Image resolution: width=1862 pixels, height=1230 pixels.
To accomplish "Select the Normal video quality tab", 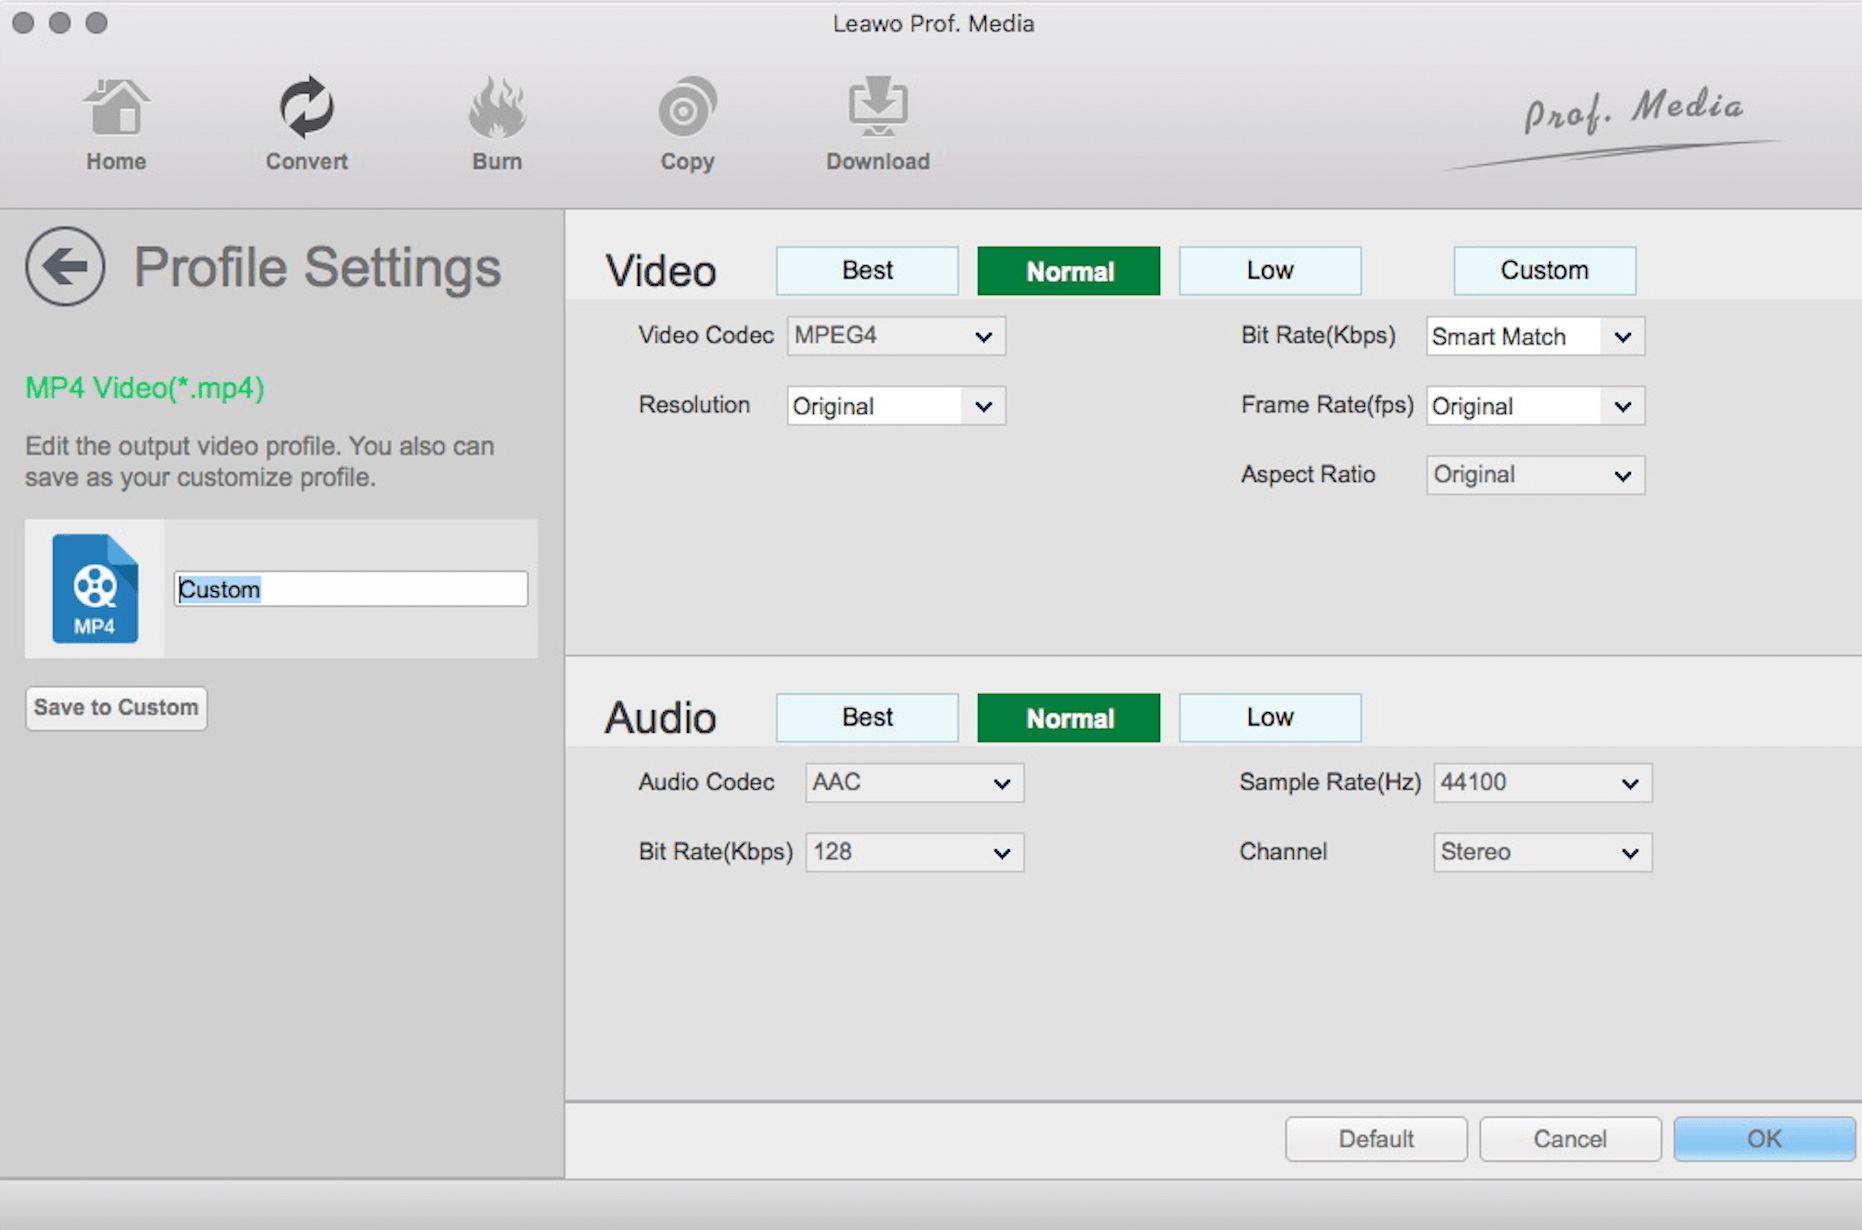I will pos(1067,270).
